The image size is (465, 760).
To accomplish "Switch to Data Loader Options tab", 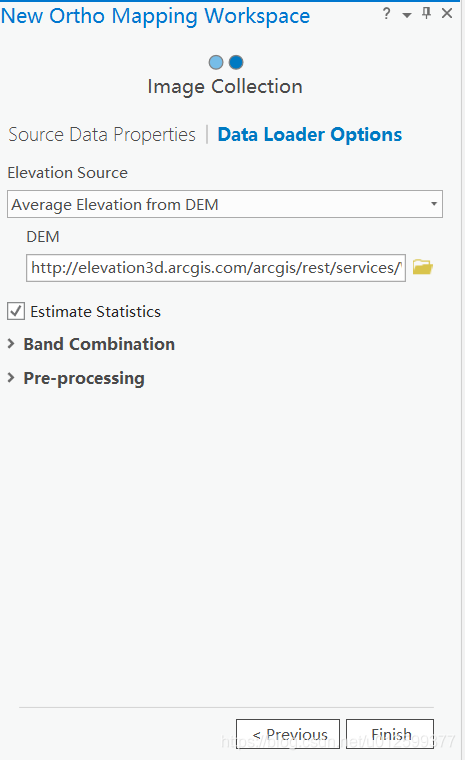I will (309, 134).
